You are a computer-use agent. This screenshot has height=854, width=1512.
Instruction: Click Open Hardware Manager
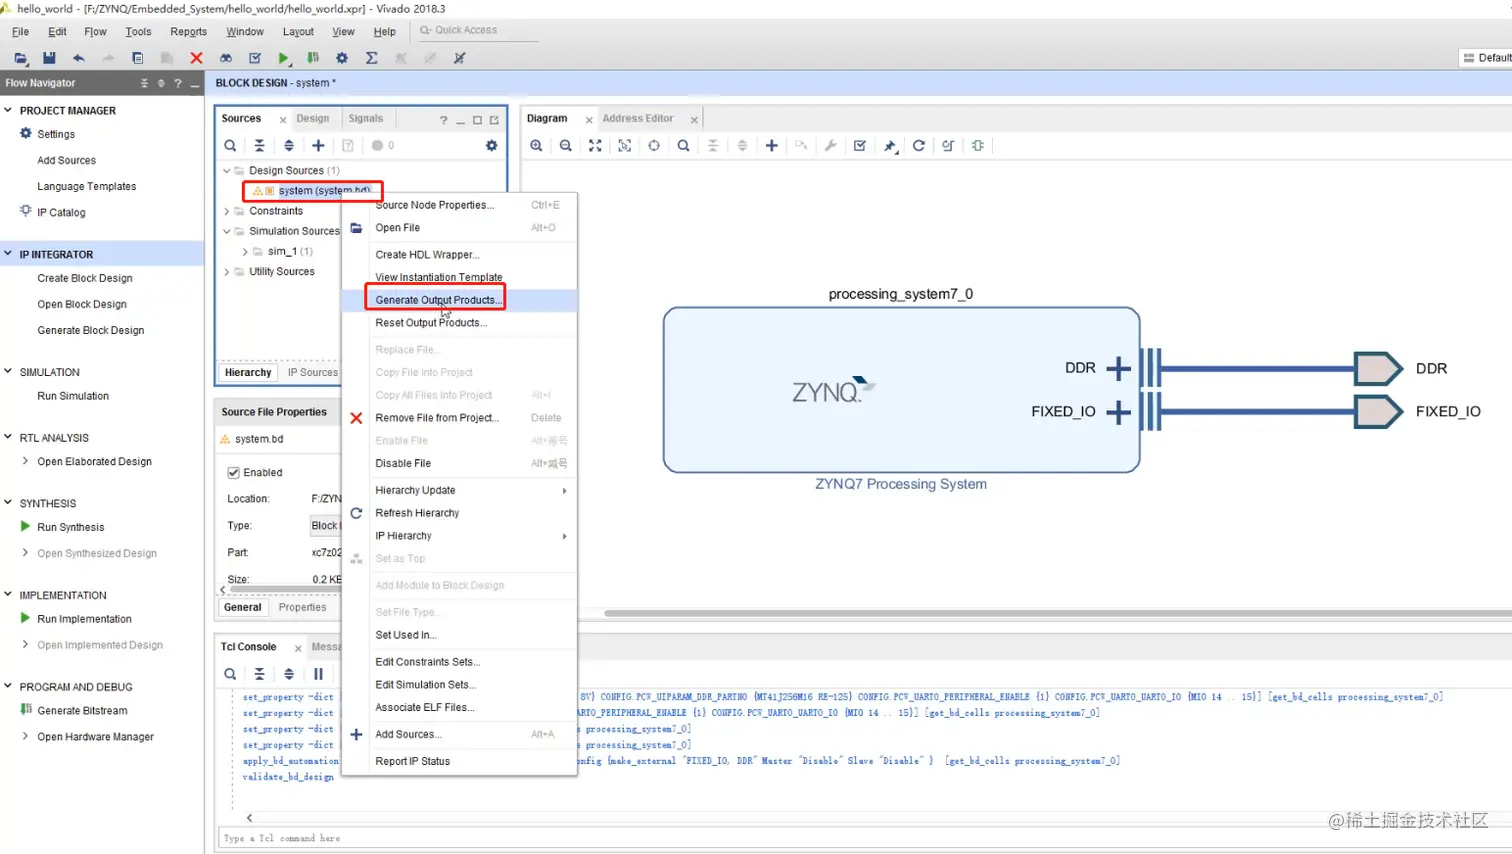pyautogui.click(x=96, y=737)
